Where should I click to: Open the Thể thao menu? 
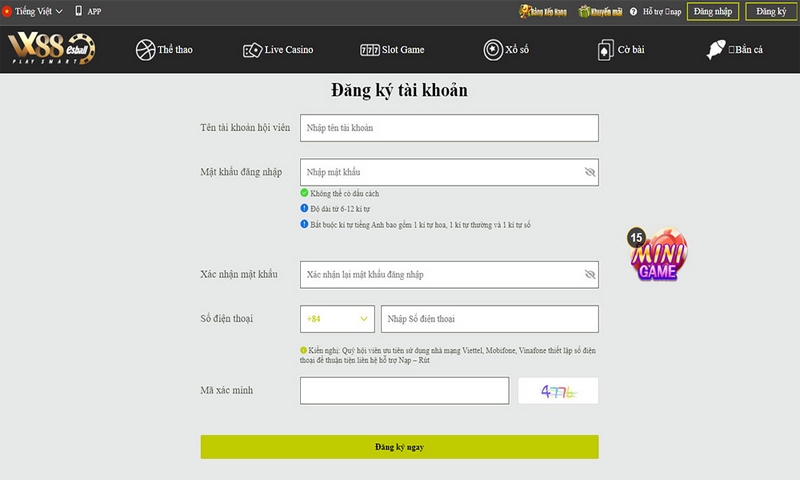point(145,50)
